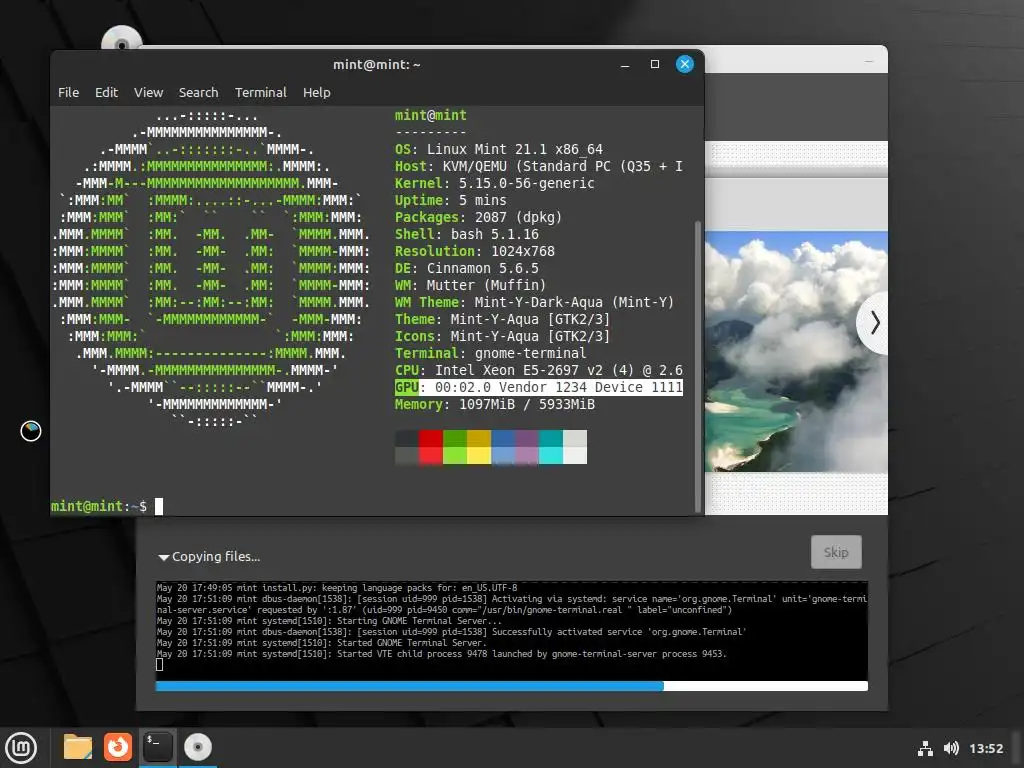Image resolution: width=1024 pixels, height=768 pixels.
Task: Open the Help menu in Terminal
Action: point(317,93)
